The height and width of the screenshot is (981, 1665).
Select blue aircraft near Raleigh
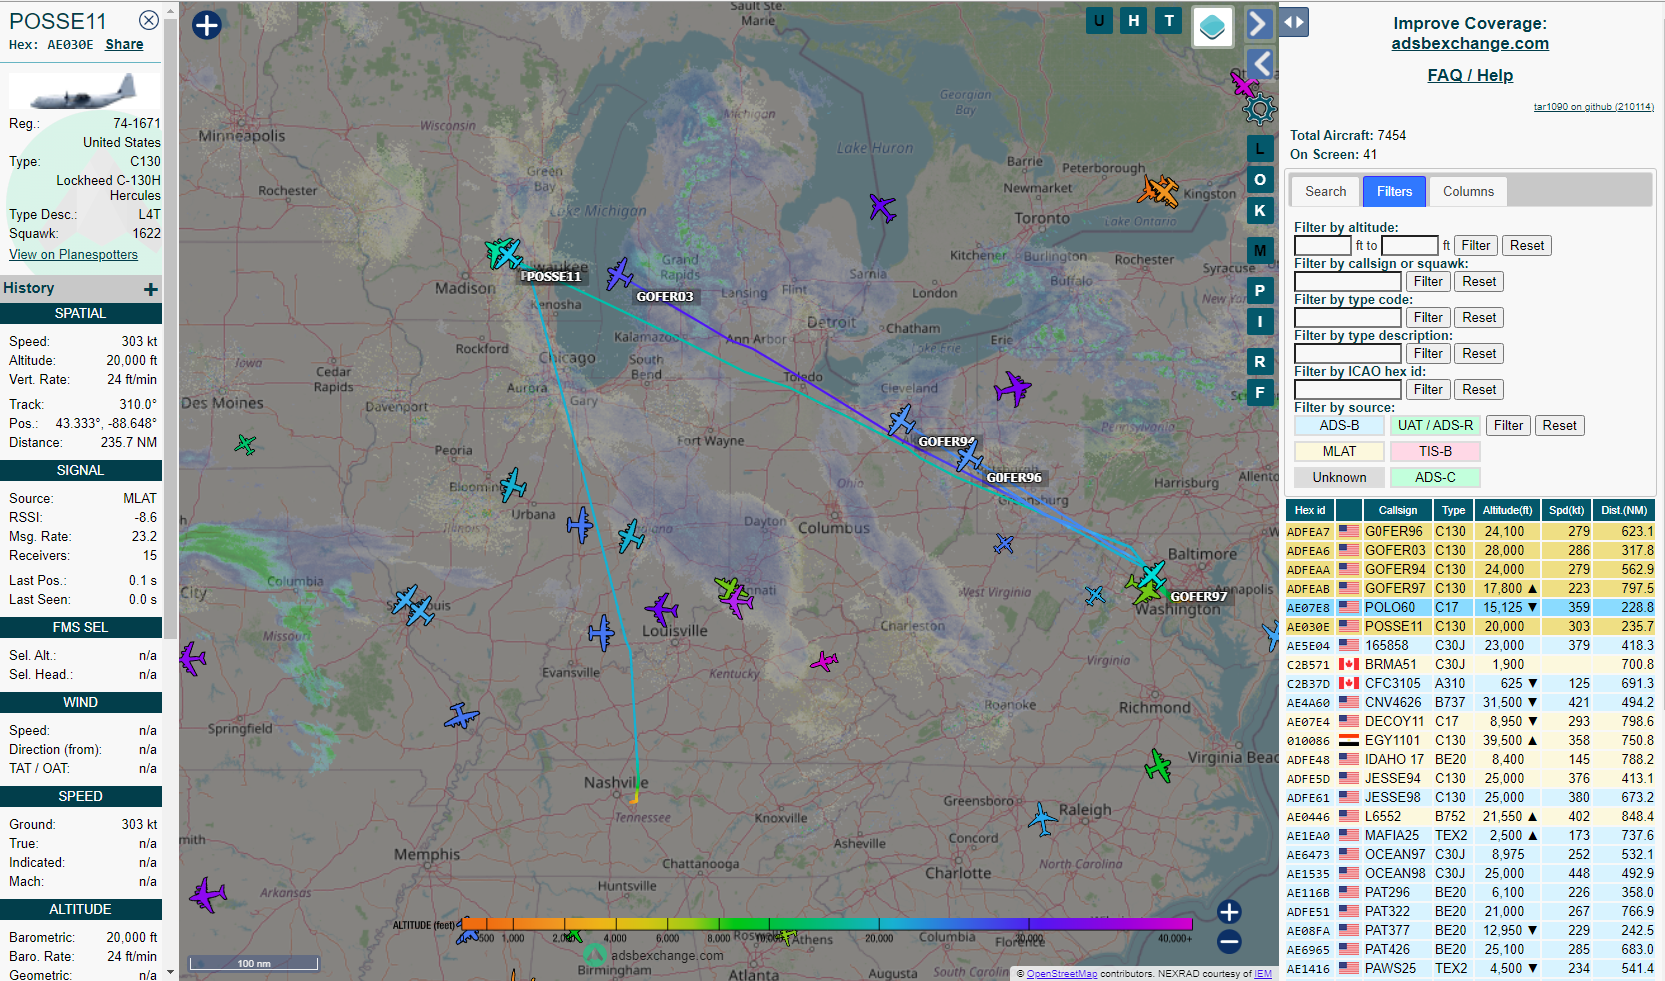pos(1042,819)
